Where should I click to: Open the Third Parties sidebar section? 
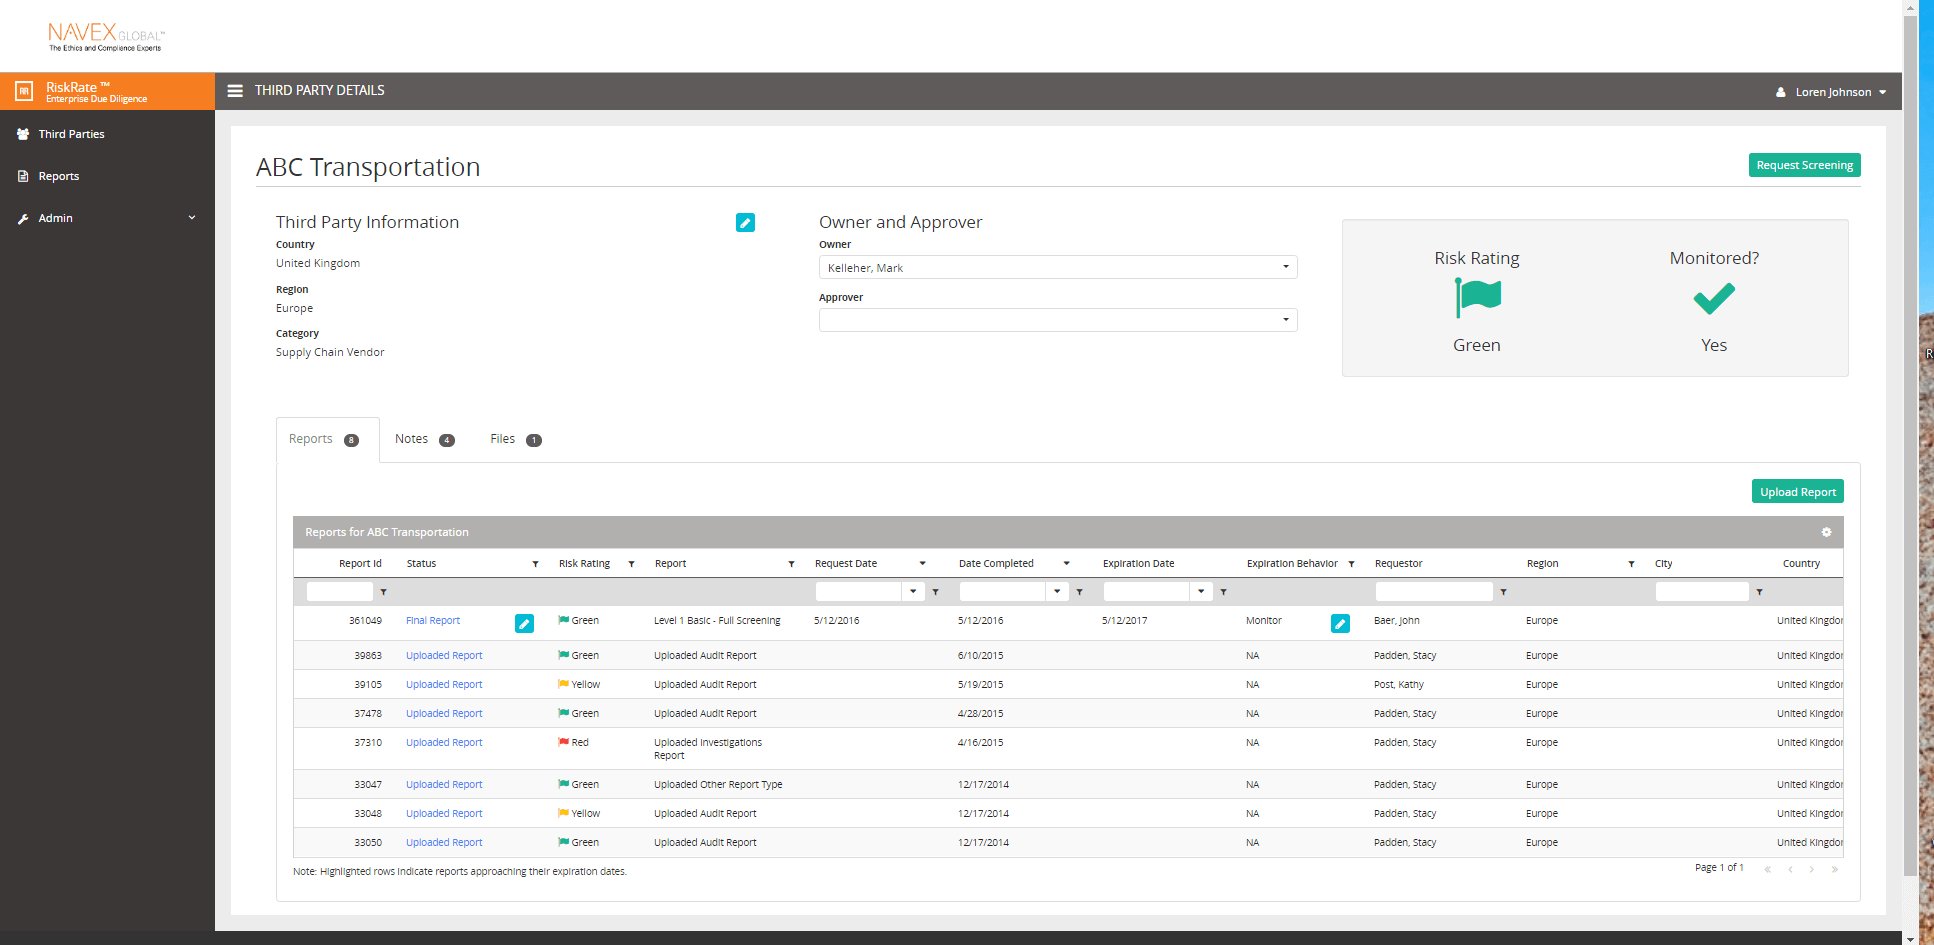(x=71, y=134)
